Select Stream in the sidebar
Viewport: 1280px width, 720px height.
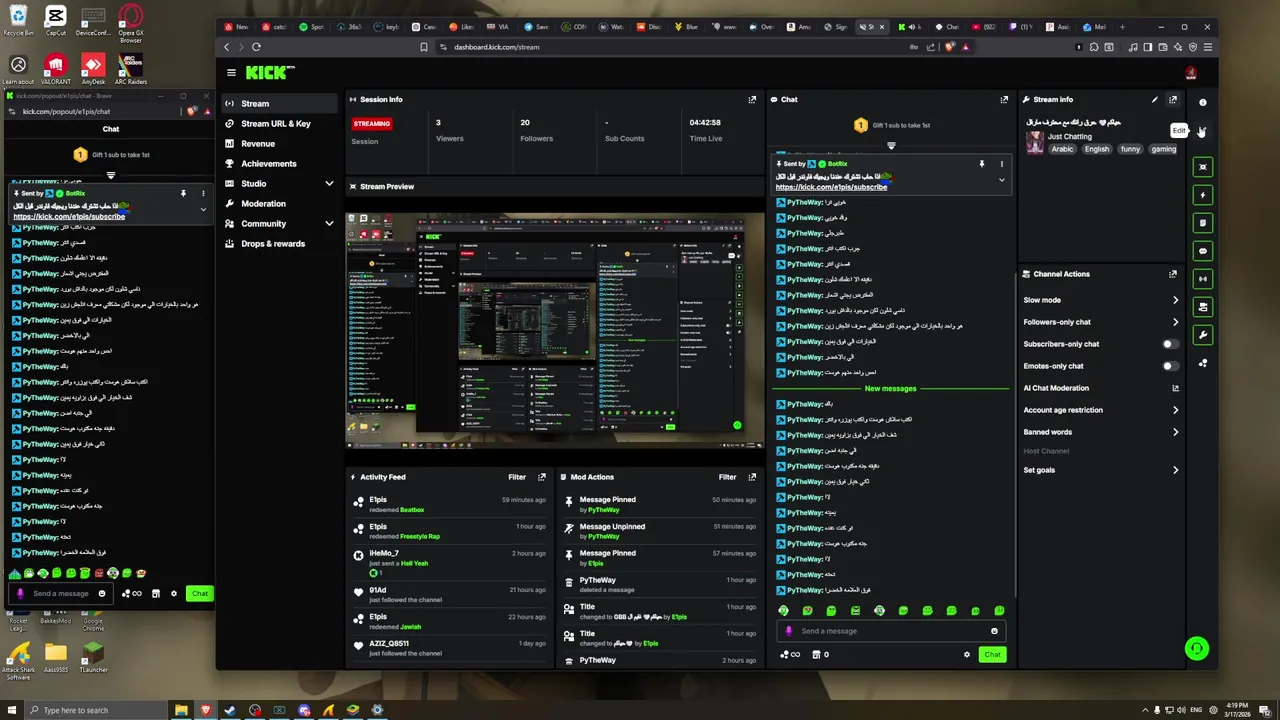(281, 103)
